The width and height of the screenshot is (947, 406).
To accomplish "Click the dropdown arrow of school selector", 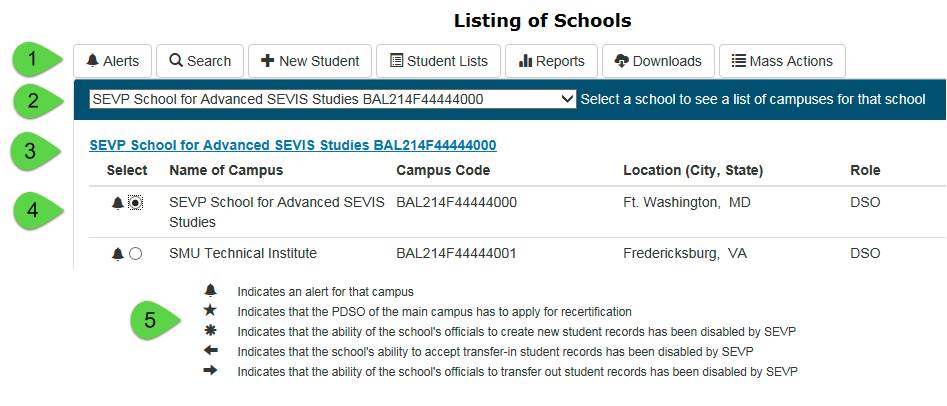I will [567, 99].
